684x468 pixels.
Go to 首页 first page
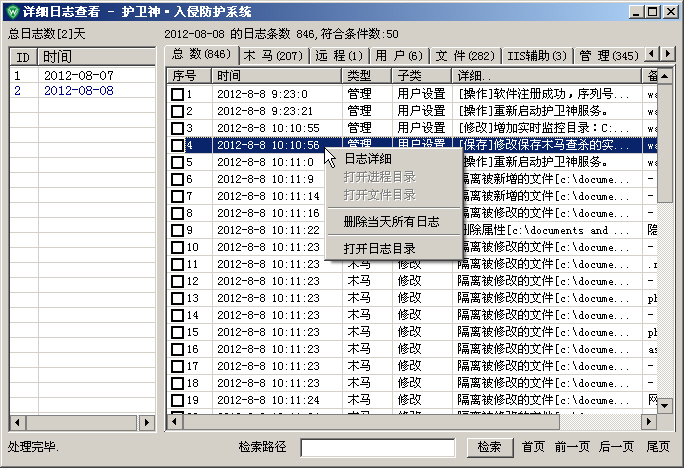tap(534, 447)
